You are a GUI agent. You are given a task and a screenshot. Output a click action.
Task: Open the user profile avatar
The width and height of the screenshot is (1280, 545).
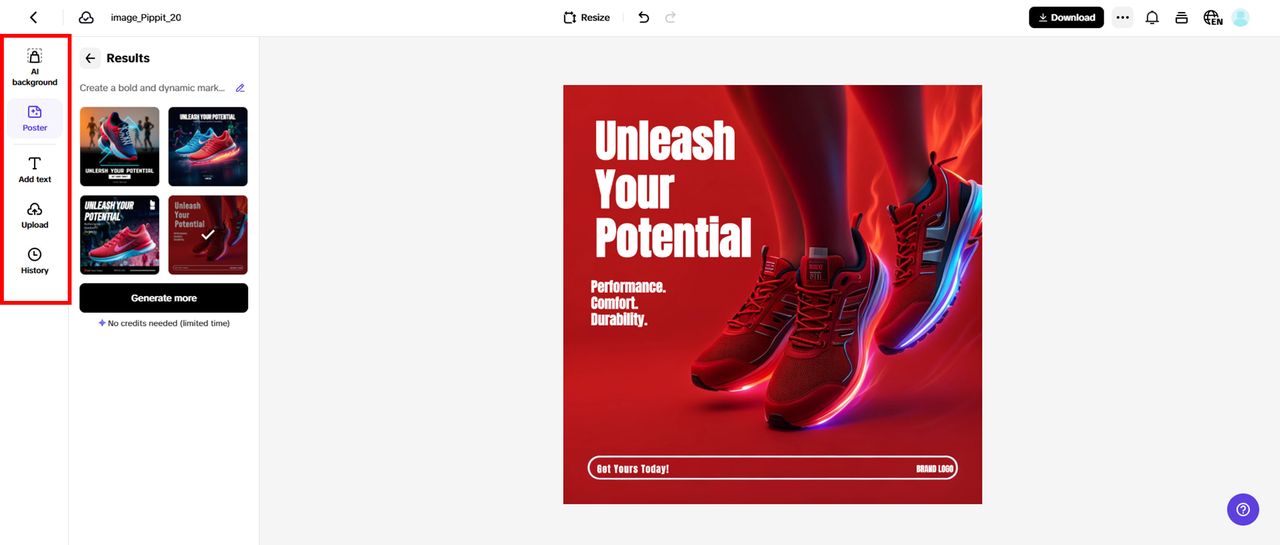click(1240, 17)
